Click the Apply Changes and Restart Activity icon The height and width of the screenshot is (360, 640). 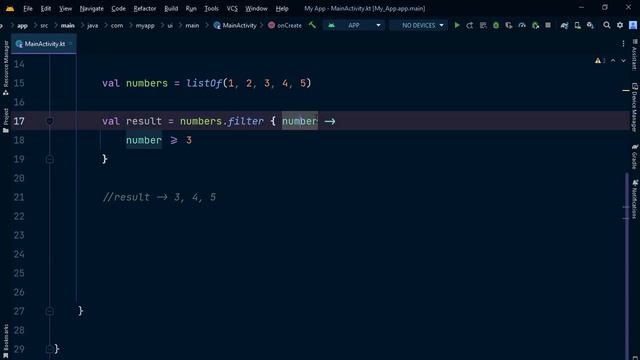(470, 25)
